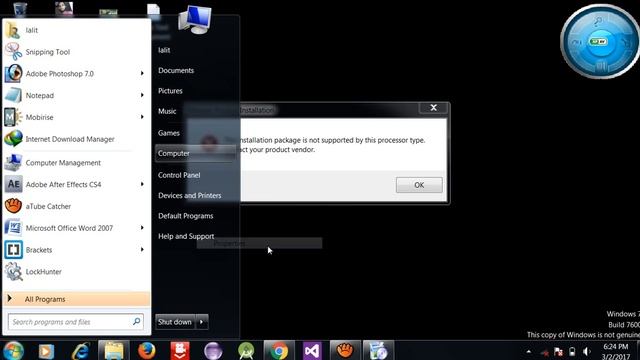This screenshot has width=640, height=360.
Task: Open the purple sphere taskbar icon
Action: 213,351
